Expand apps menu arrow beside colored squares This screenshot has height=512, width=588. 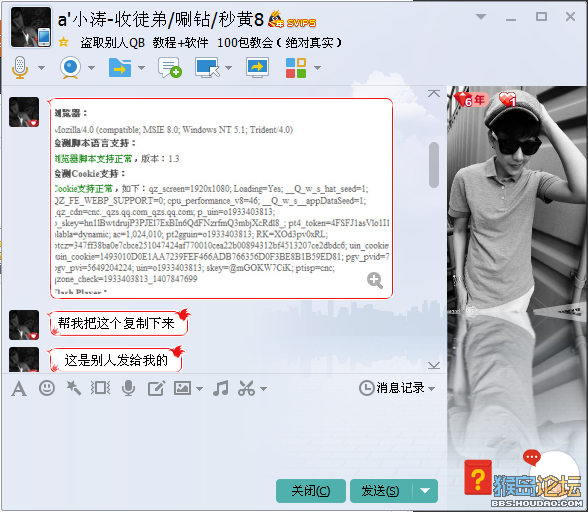(317, 68)
